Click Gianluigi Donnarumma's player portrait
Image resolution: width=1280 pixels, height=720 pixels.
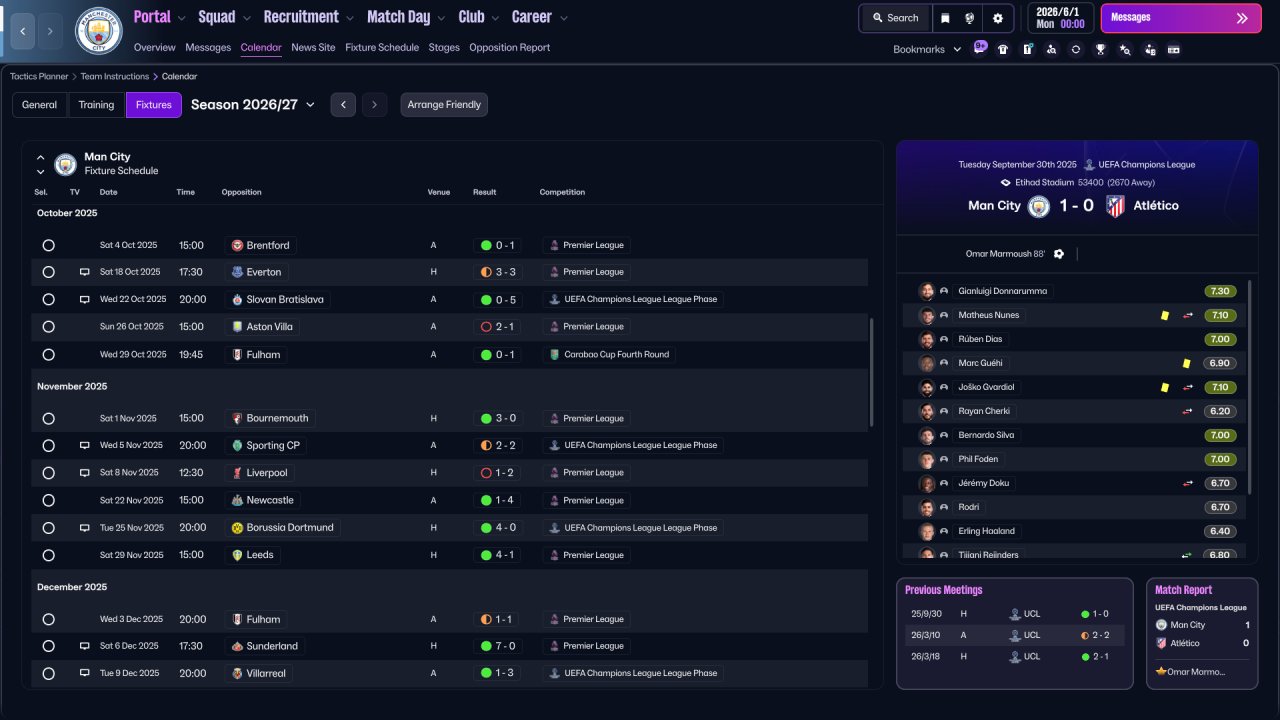[x=927, y=291]
